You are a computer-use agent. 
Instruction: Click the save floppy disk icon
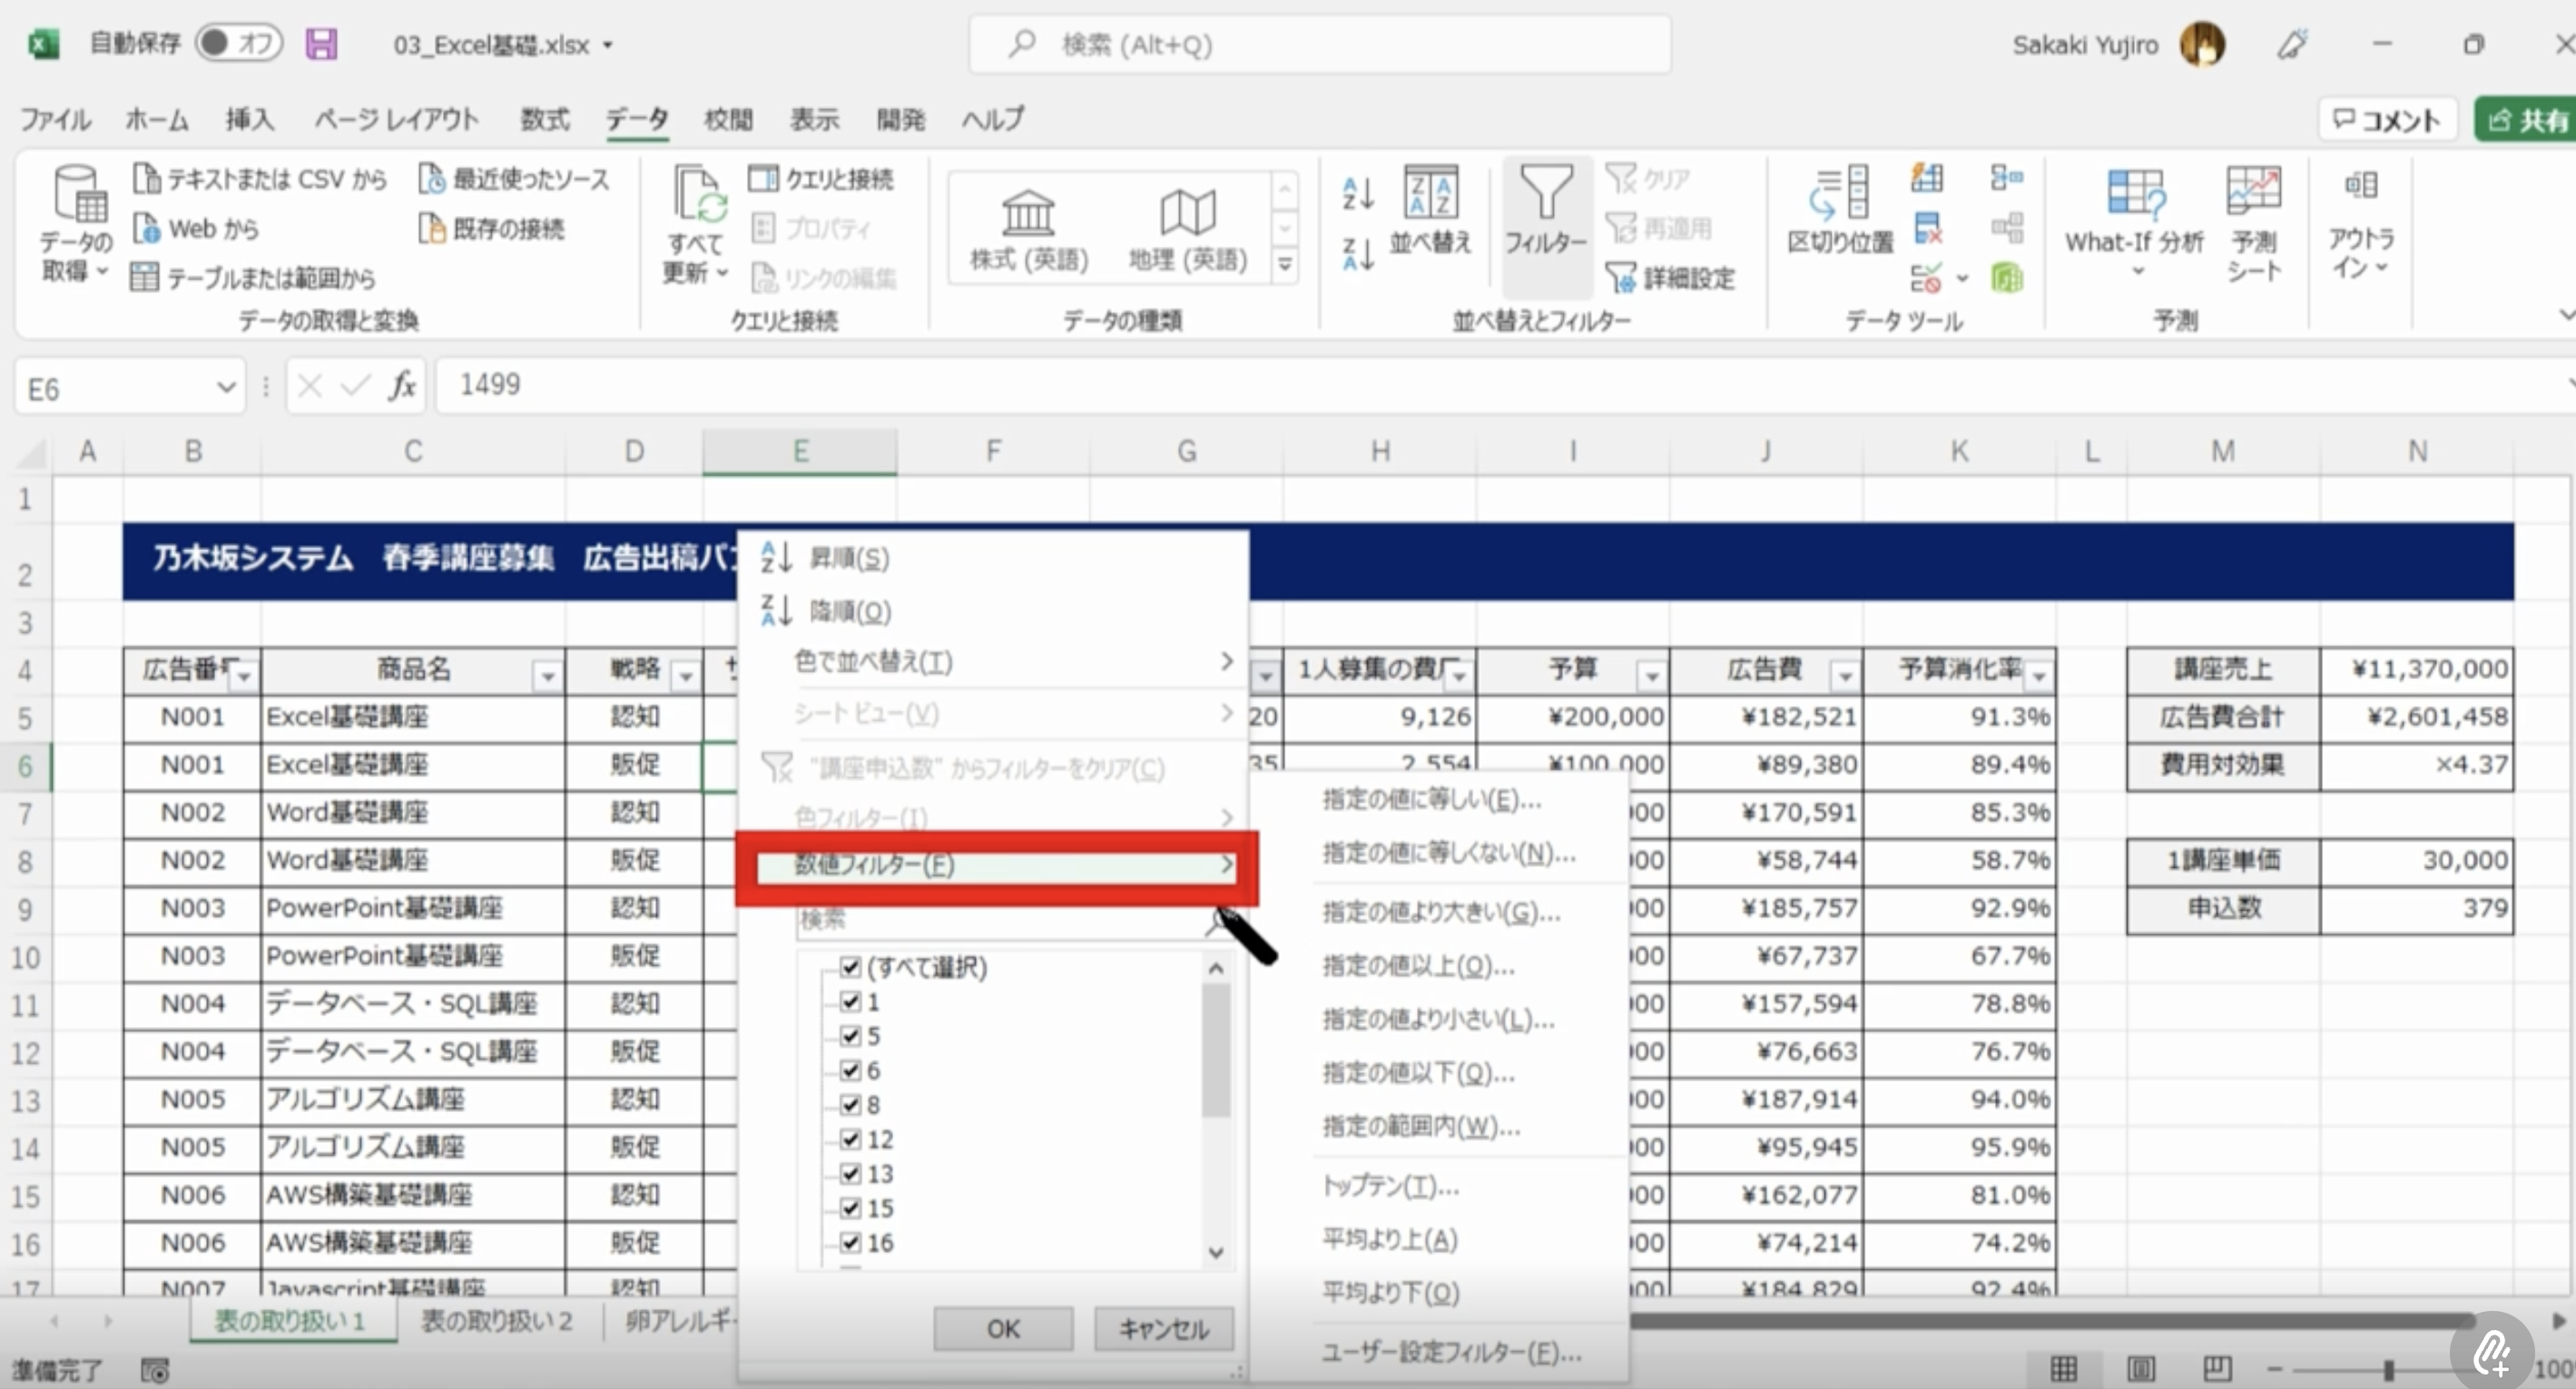[321, 44]
